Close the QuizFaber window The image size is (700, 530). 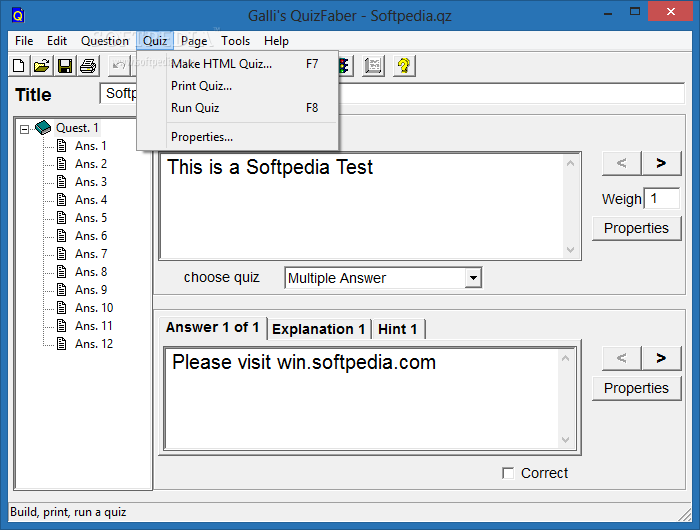pos(671,12)
